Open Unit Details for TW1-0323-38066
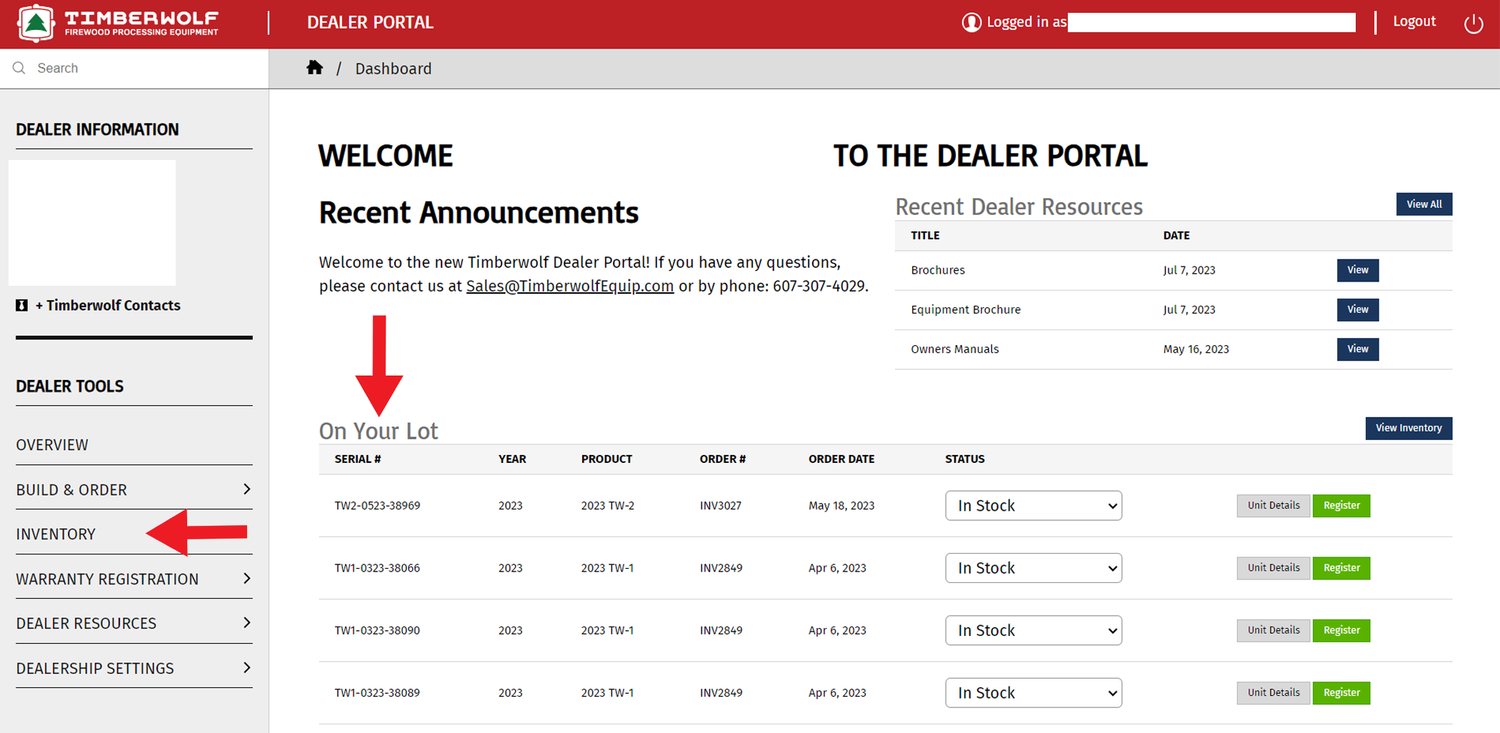The width and height of the screenshot is (1500, 733). [1273, 568]
